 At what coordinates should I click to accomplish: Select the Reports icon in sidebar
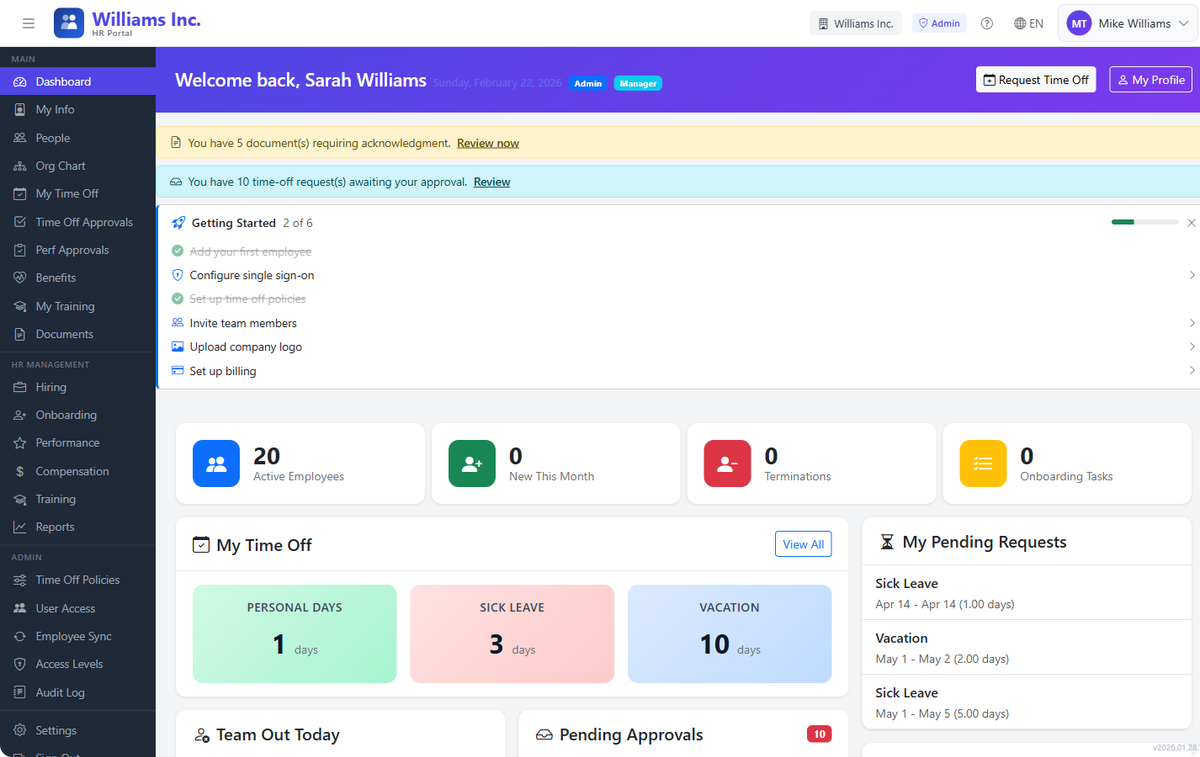pyautogui.click(x=21, y=526)
